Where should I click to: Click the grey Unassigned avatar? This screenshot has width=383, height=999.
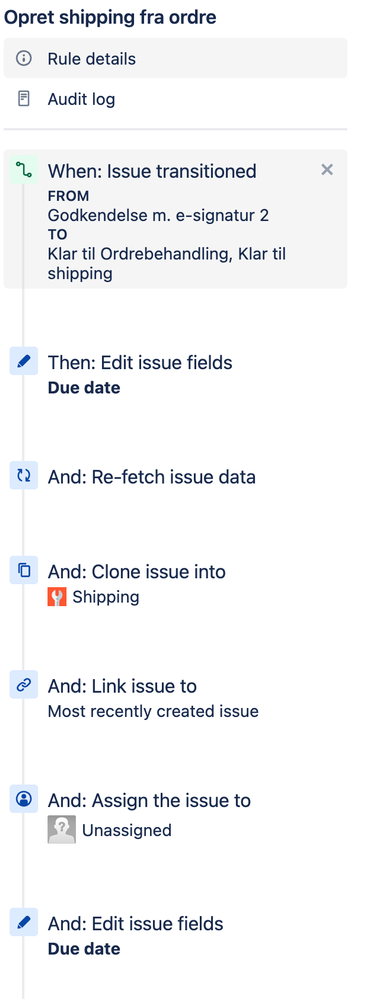coord(62,830)
